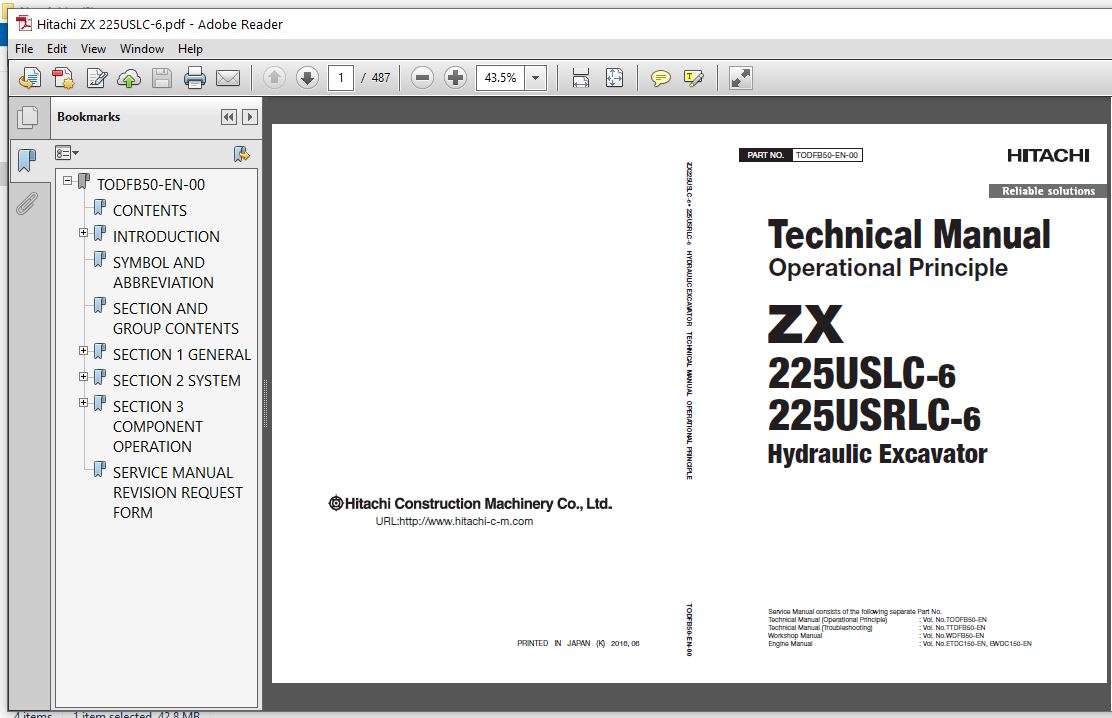This screenshot has width=1112, height=718.
Task: Click the Save file floppy icon
Action: [x=162, y=78]
